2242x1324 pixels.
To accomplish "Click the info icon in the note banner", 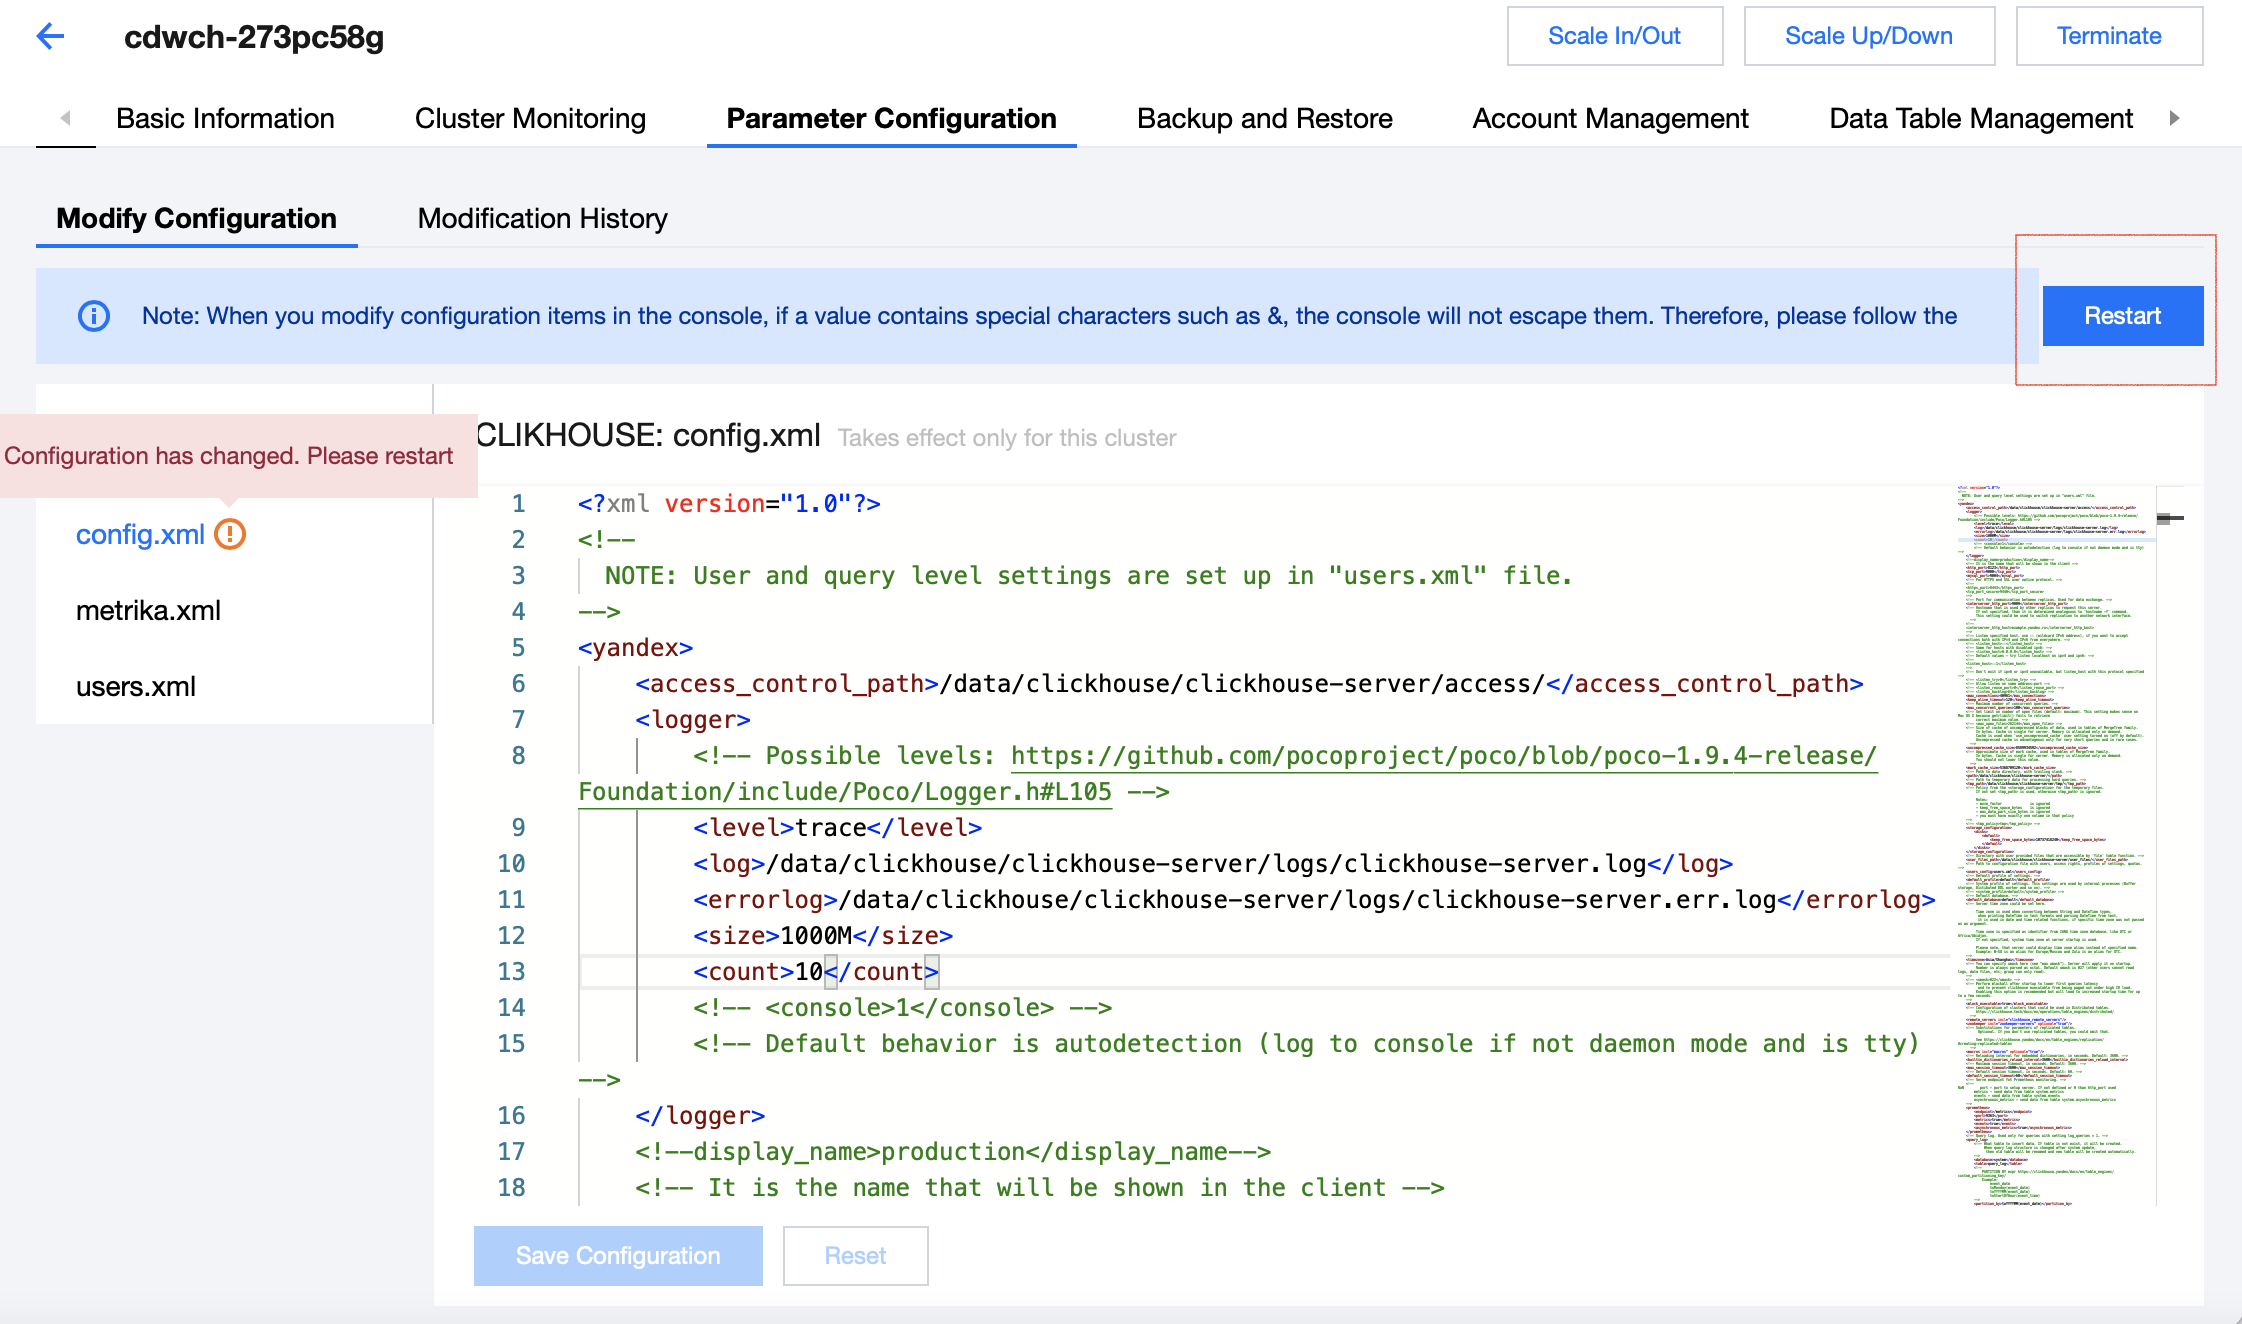I will pyautogui.click(x=94, y=316).
